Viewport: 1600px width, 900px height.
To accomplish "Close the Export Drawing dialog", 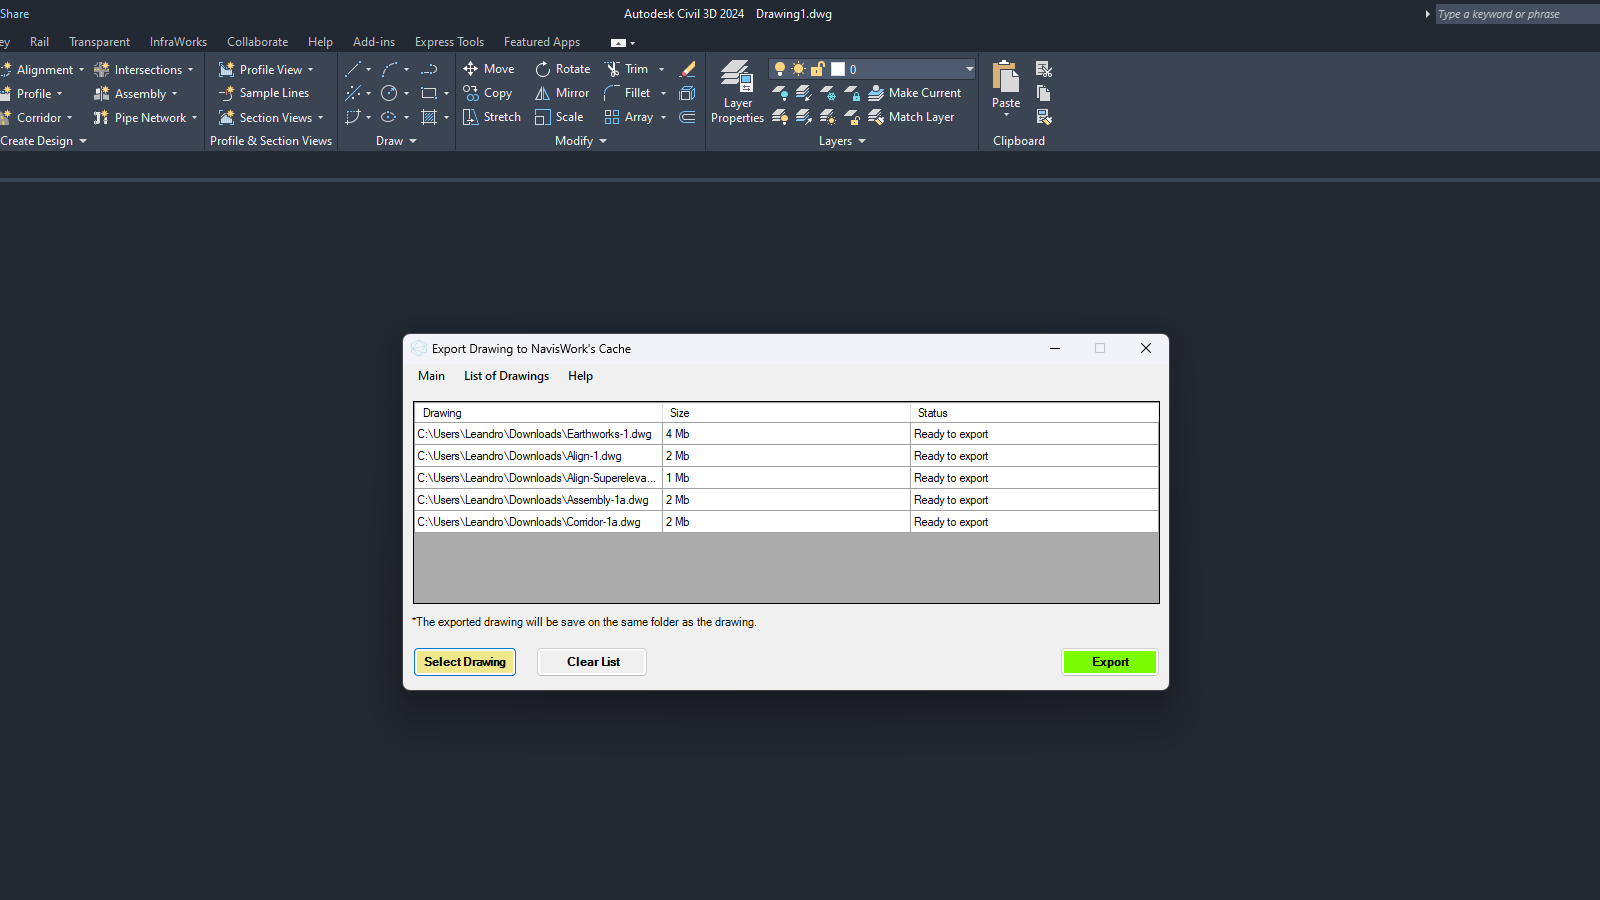I will click(1146, 348).
